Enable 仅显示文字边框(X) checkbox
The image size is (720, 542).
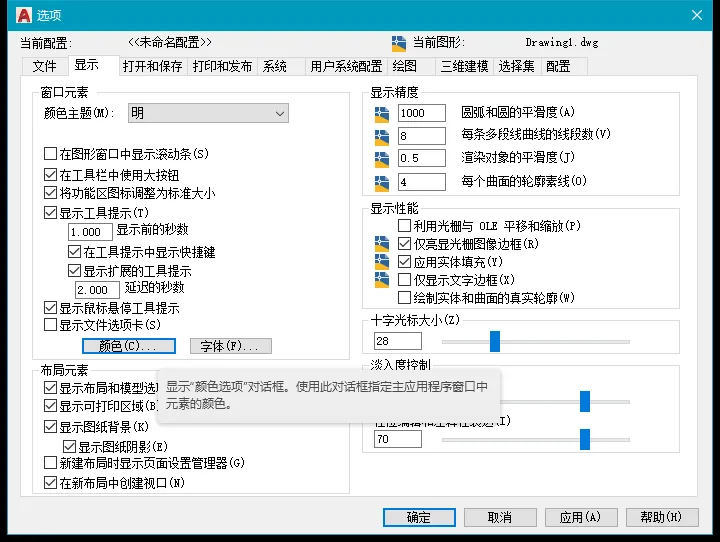tap(404, 280)
